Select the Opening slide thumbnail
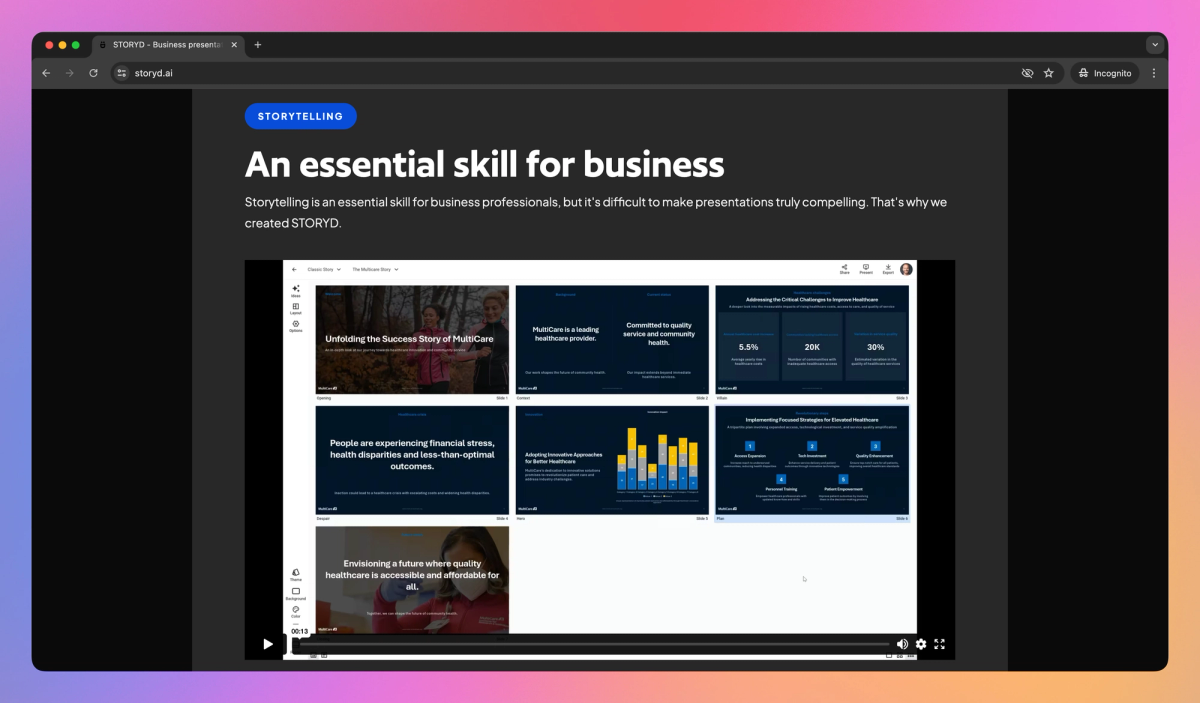 click(x=412, y=340)
